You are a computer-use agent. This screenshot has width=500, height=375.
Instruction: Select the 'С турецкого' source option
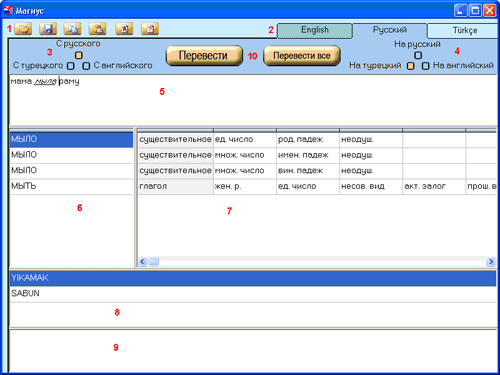tap(71, 66)
